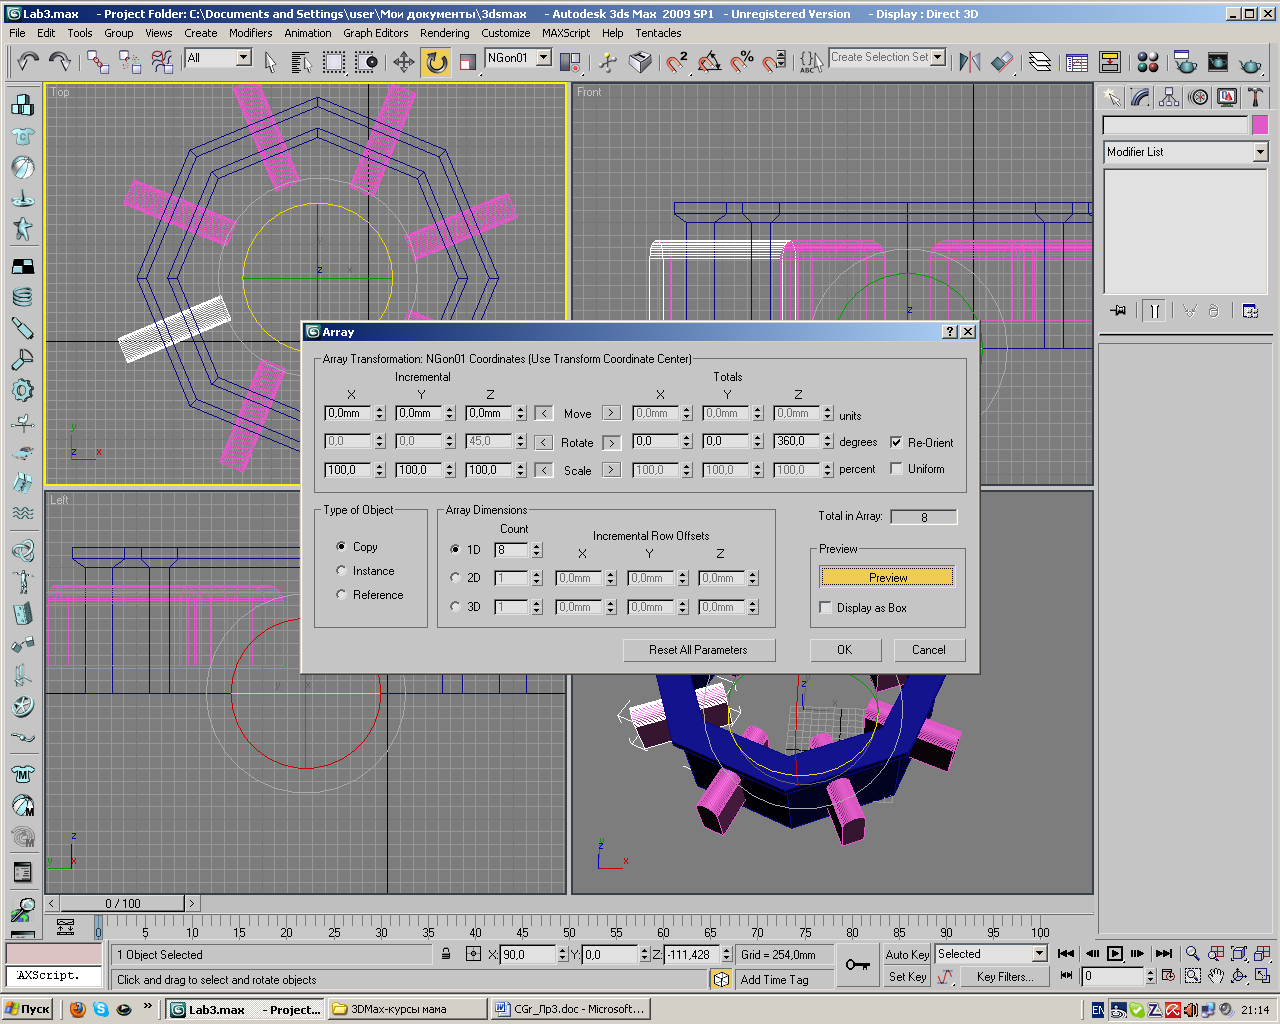The image size is (1280, 1024).
Task: Click the Scale right arrow to totals
Action: pyautogui.click(x=611, y=470)
